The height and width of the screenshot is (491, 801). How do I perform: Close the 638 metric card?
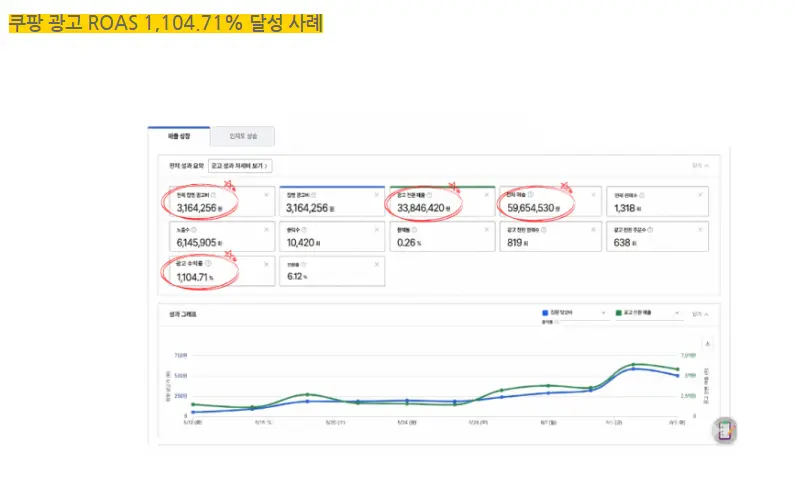click(x=700, y=229)
